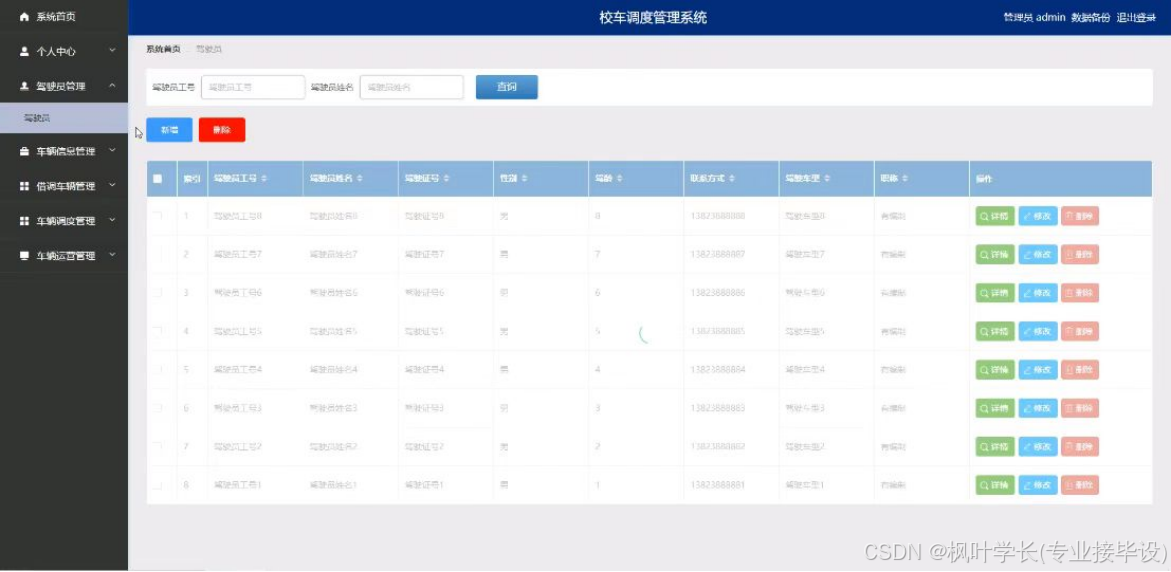1171x572 pixels.
Task: Click the row 删除 button for 驾驶员工号5
Action: (x=1080, y=332)
